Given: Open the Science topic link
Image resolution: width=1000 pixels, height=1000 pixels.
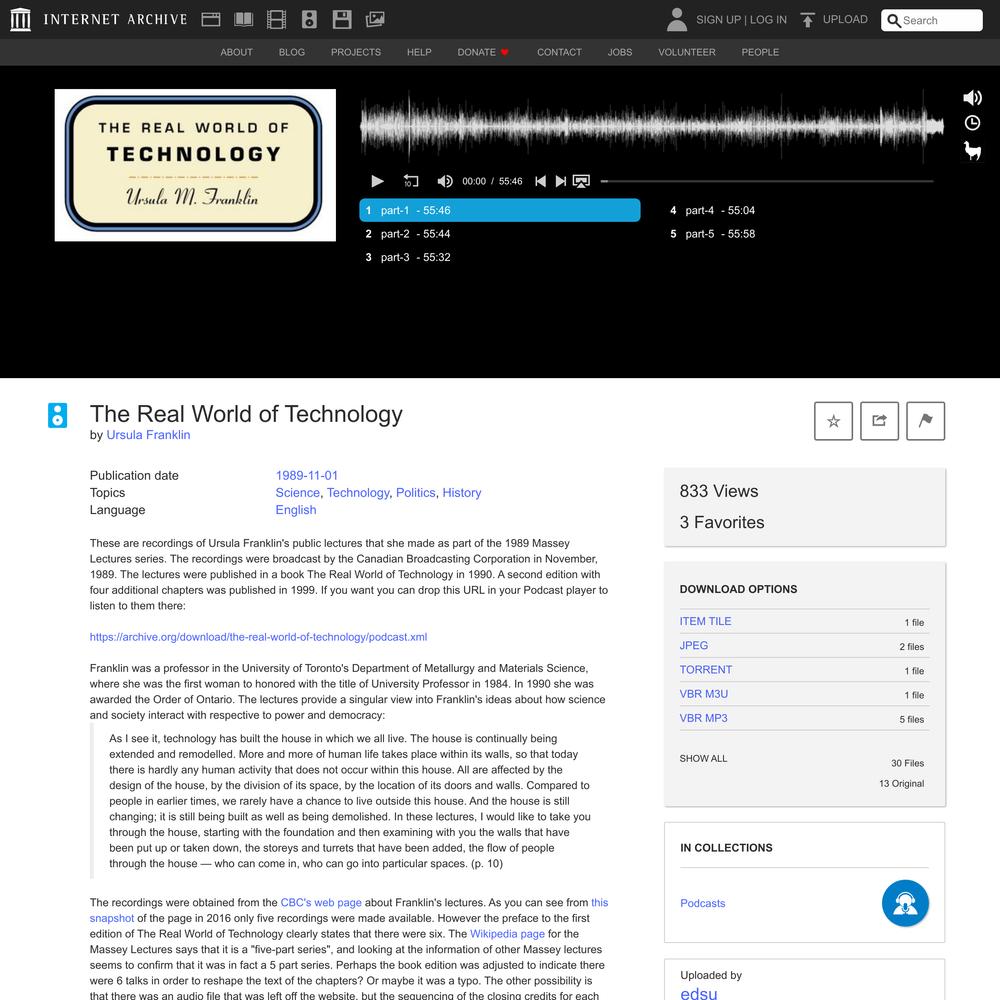Looking at the screenshot, I should (x=297, y=493).
